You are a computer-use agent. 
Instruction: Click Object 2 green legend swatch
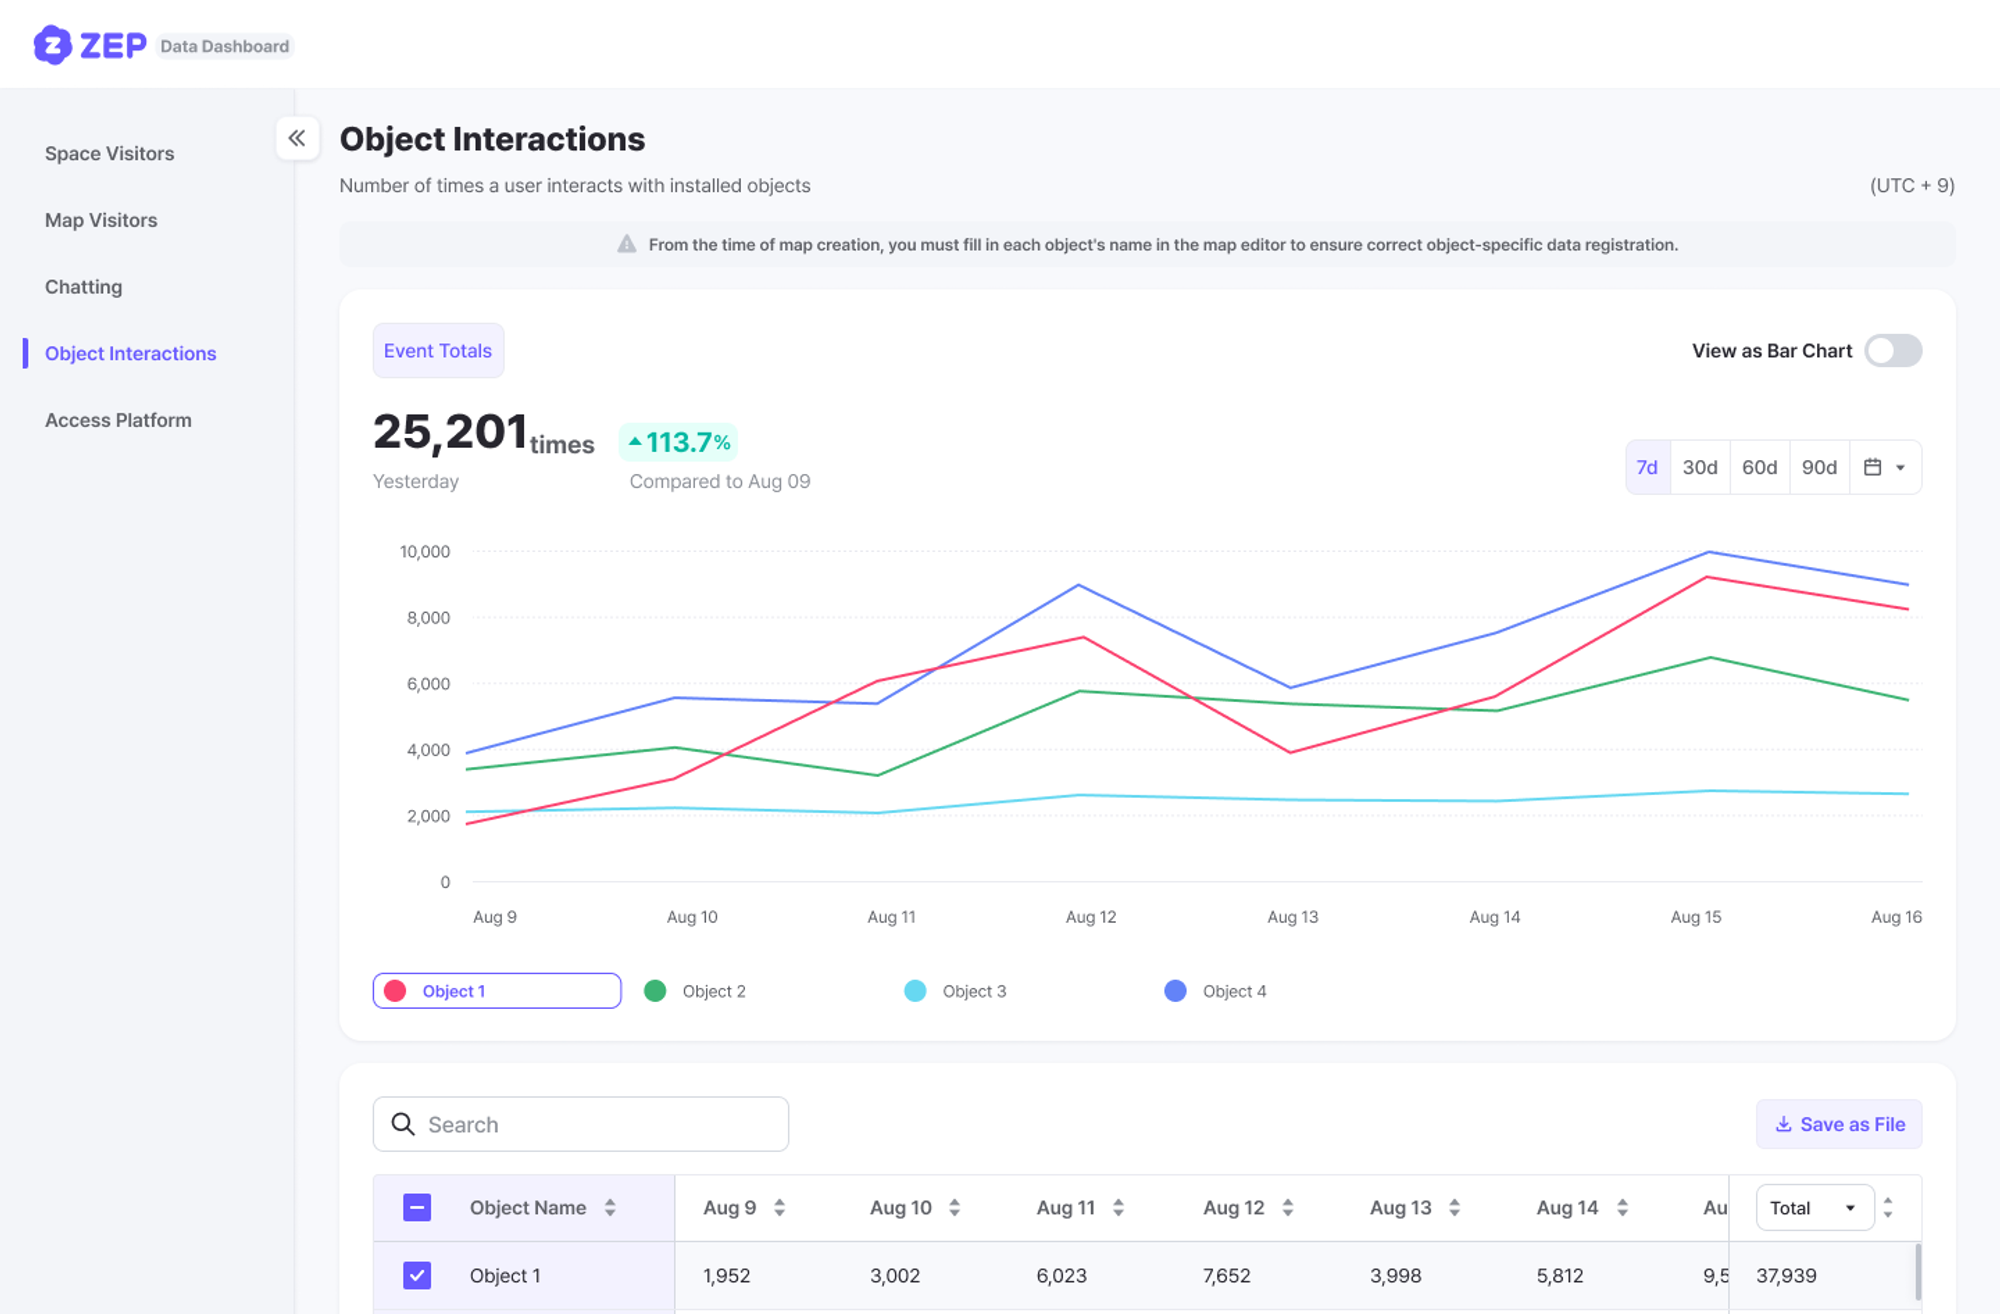coord(655,991)
